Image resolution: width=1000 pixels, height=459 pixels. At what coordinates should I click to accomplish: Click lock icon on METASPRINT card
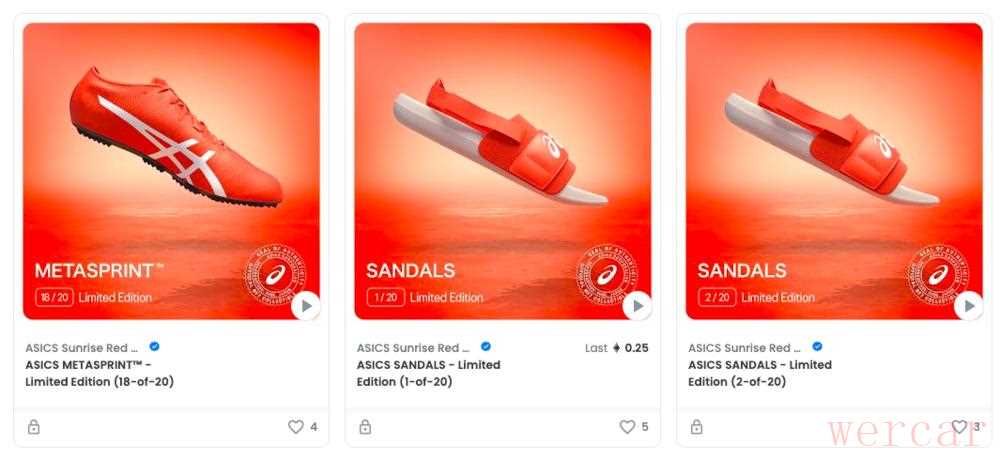tap(34, 427)
